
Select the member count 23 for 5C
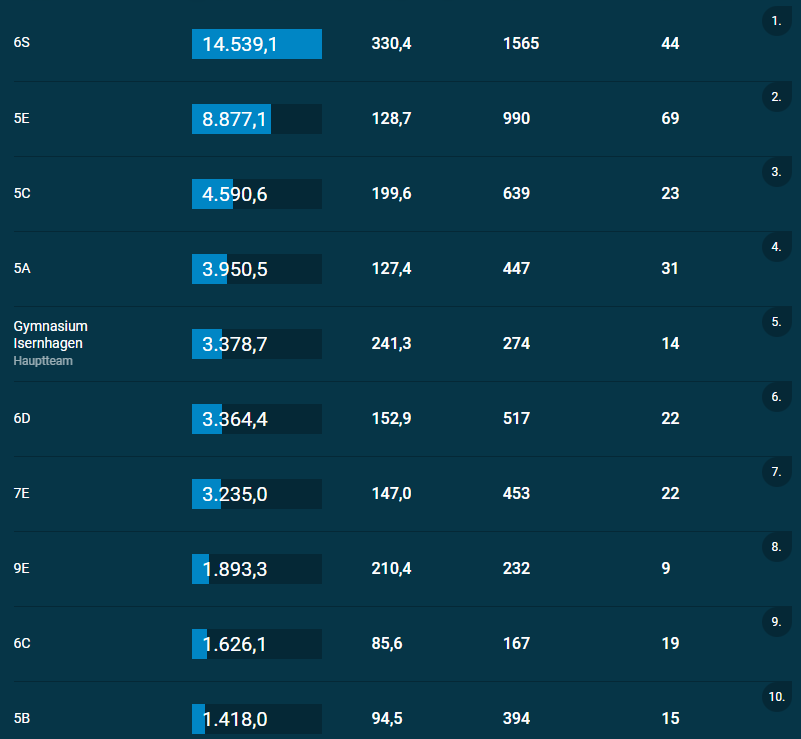[670, 194]
